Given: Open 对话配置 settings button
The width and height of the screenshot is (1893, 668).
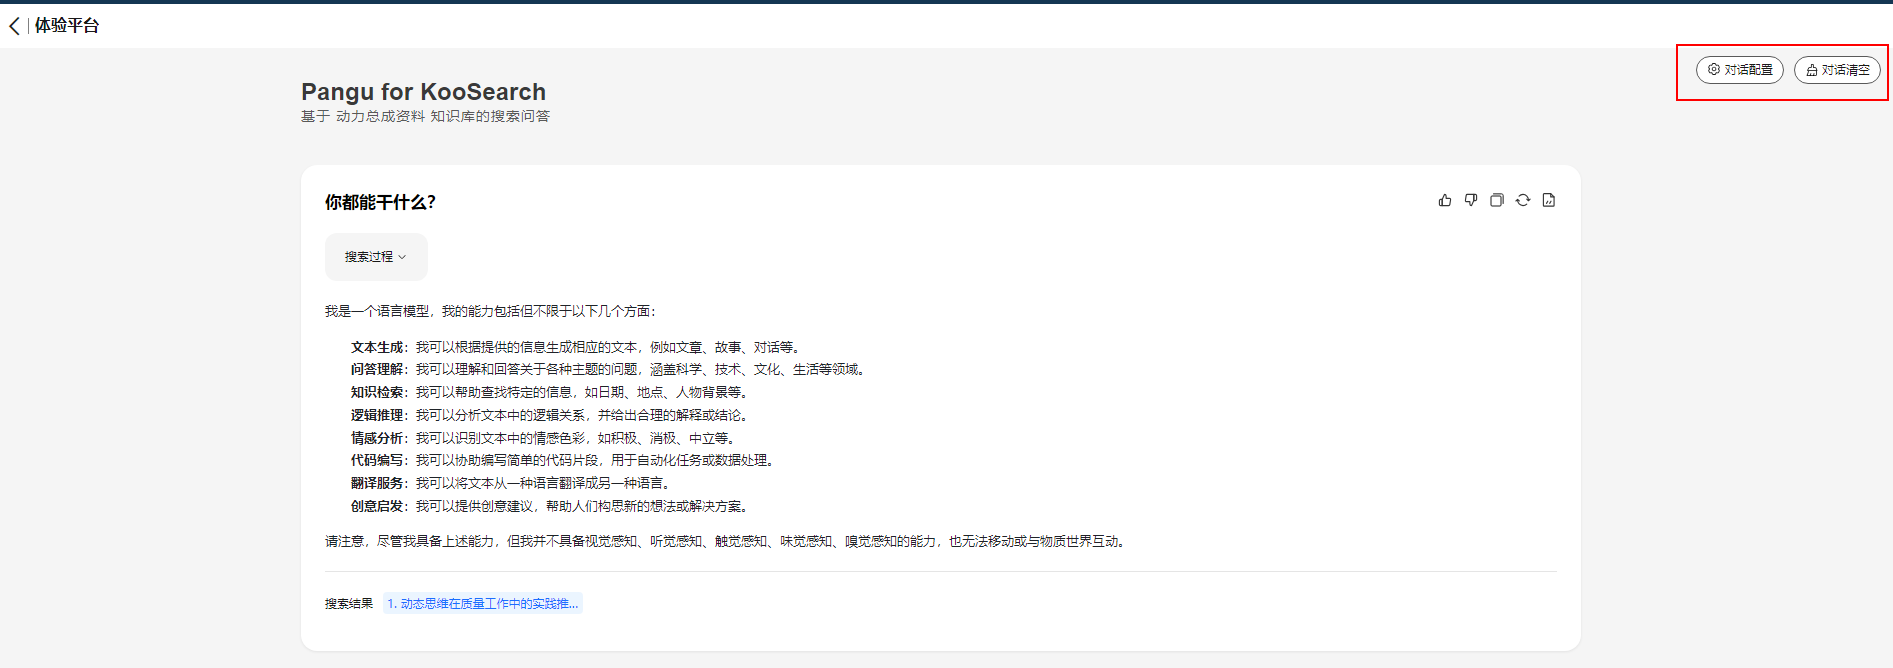Looking at the screenshot, I should (x=1740, y=70).
